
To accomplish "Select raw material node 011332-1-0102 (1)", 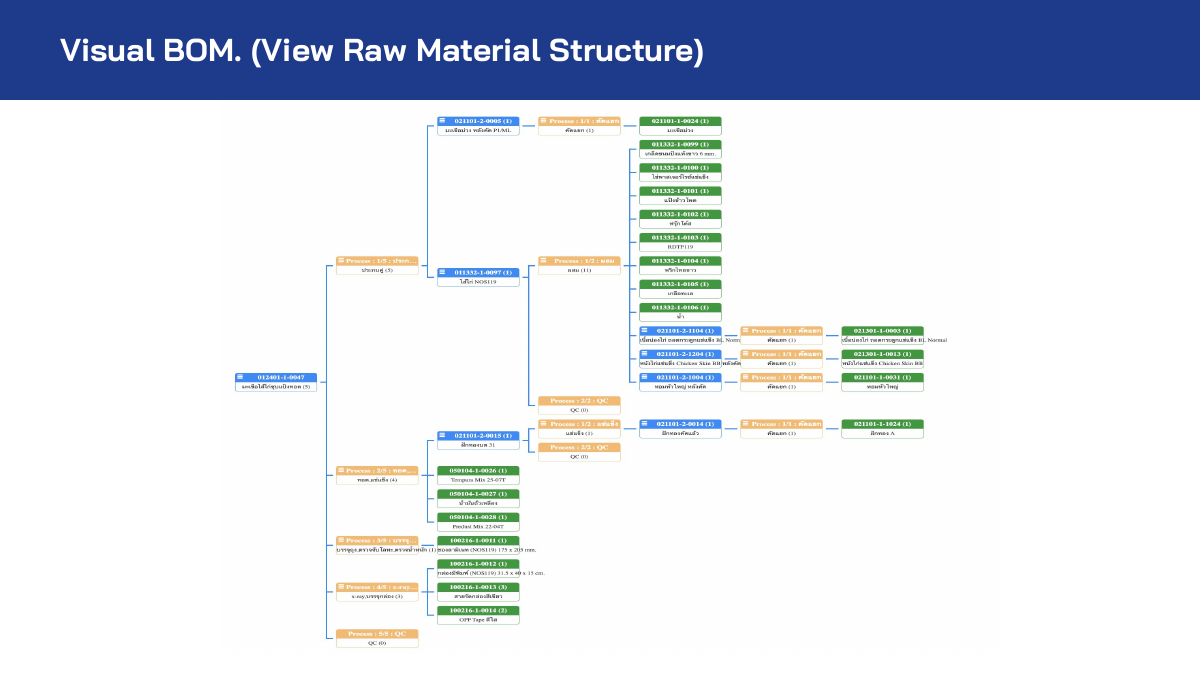I will pyautogui.click(x=680, y=219).
